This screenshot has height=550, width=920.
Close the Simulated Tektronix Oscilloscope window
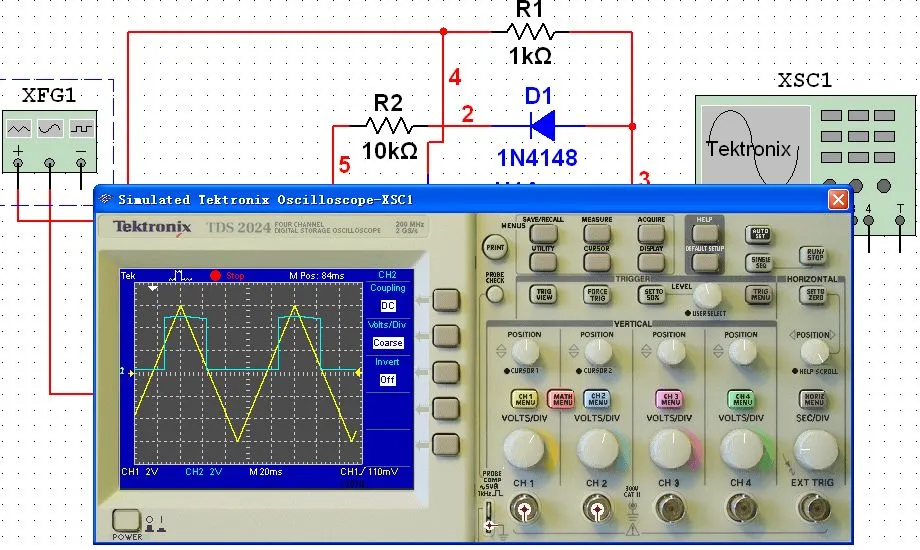[x=838, y=200]
